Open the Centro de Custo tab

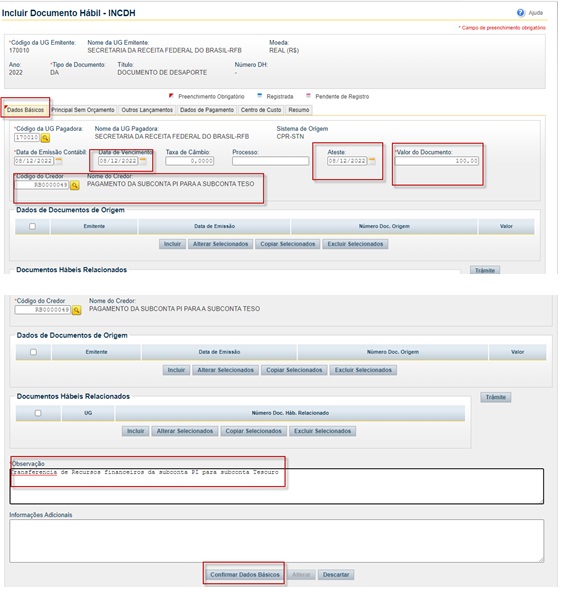[261, 110]
